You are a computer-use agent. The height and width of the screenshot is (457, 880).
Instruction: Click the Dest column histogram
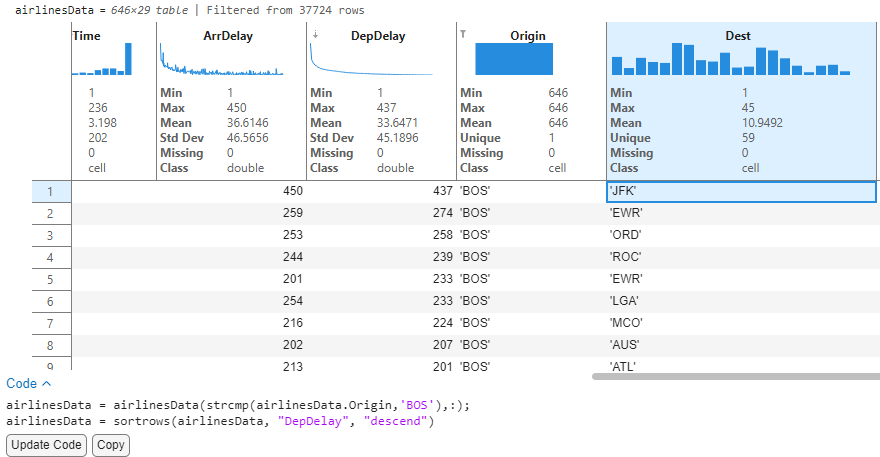click(x=730, y=60)
